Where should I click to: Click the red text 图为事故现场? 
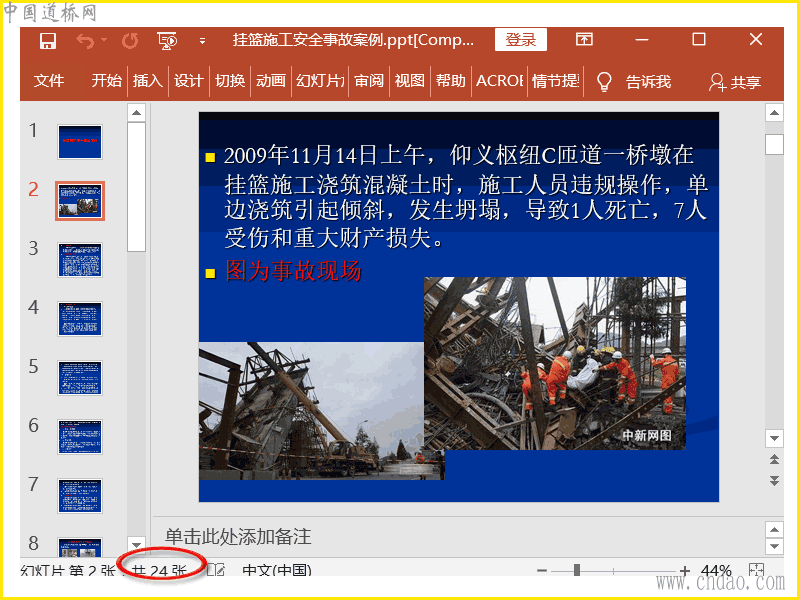coord(293,270)
